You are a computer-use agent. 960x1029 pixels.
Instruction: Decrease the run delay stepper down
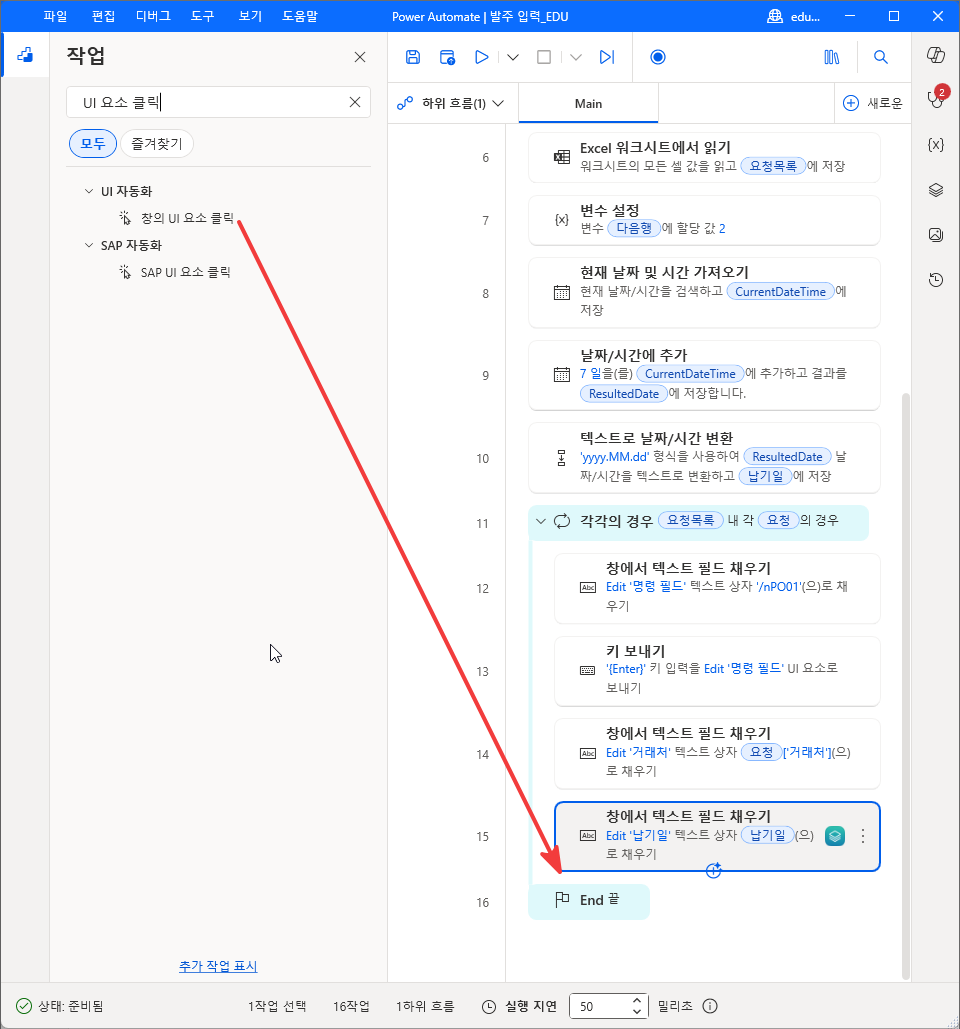(x=637, y=1011)
